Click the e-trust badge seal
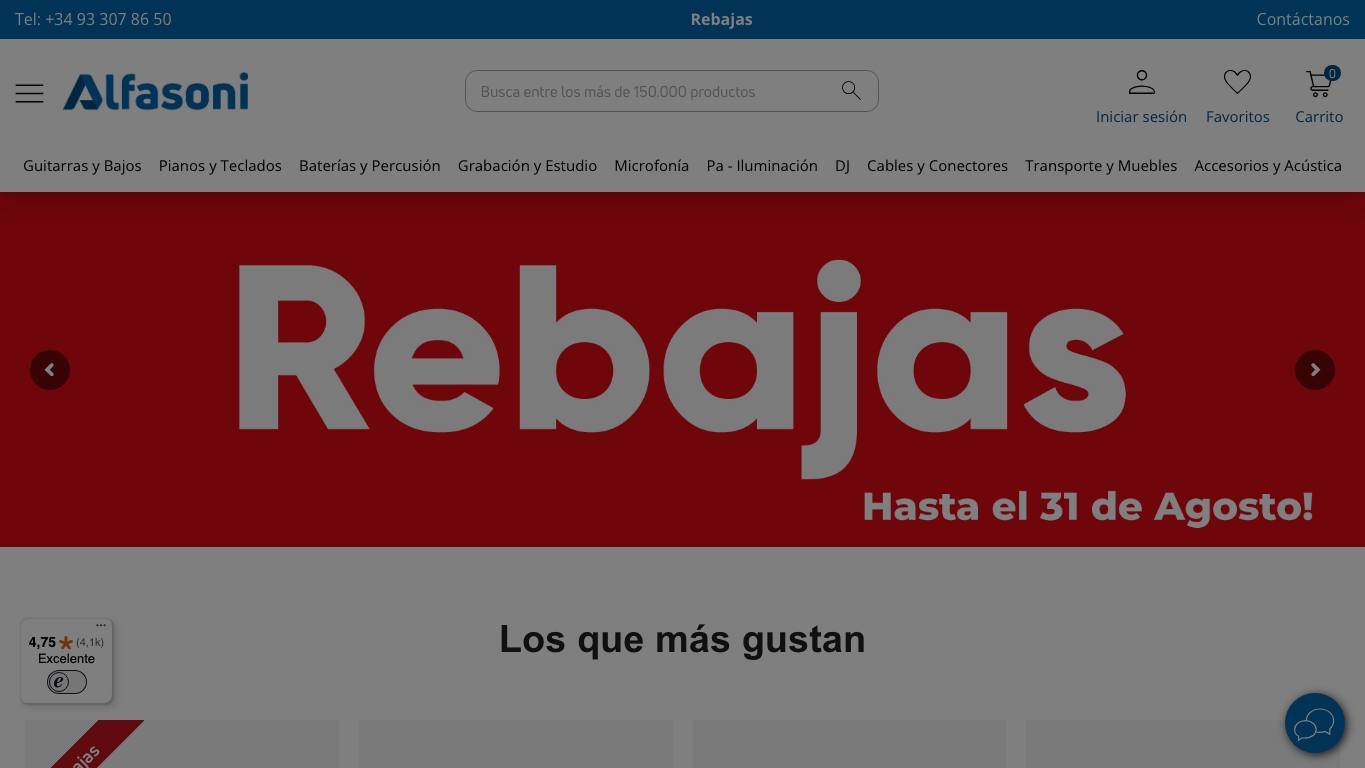Screen dimensions: 1365x768 pos(67,682)
